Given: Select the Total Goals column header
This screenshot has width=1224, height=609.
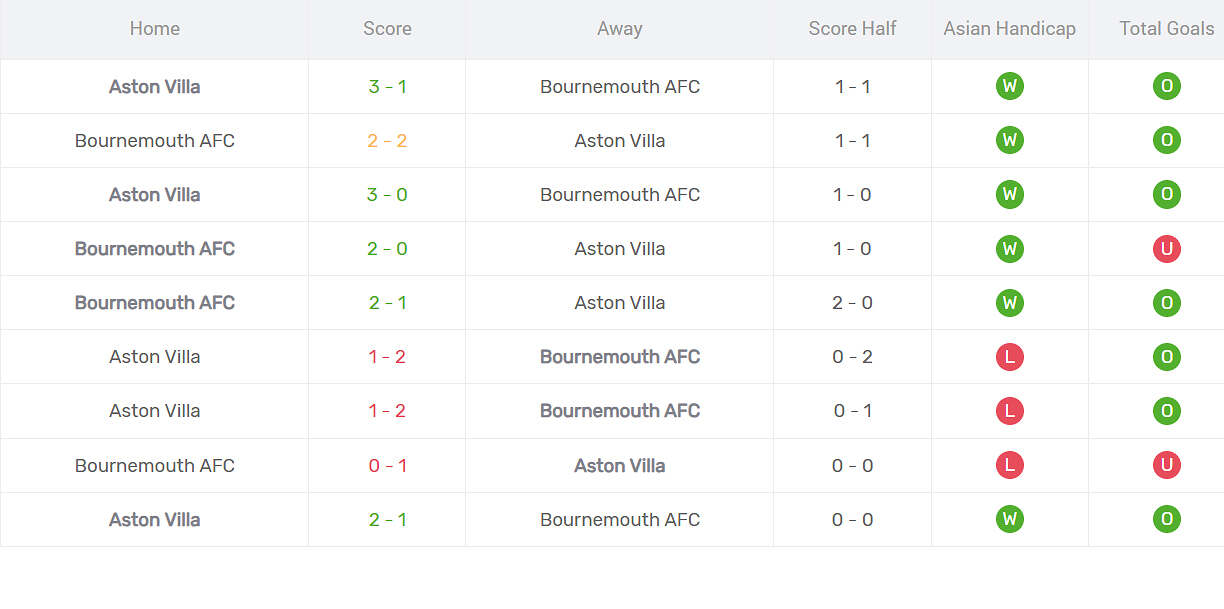Looking at the screenshot, I should [x=1166, y=29].
